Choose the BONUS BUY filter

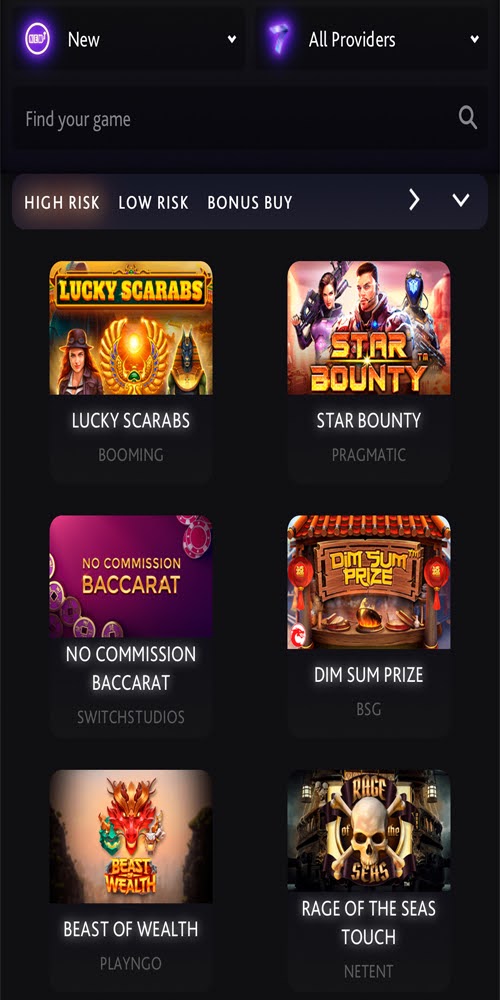pos(249,203)
